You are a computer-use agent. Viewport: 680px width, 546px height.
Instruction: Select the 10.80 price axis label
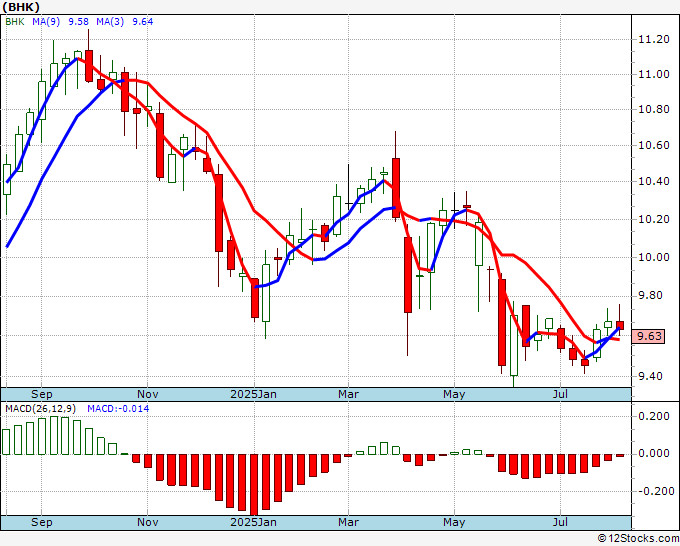click(654, 109)
